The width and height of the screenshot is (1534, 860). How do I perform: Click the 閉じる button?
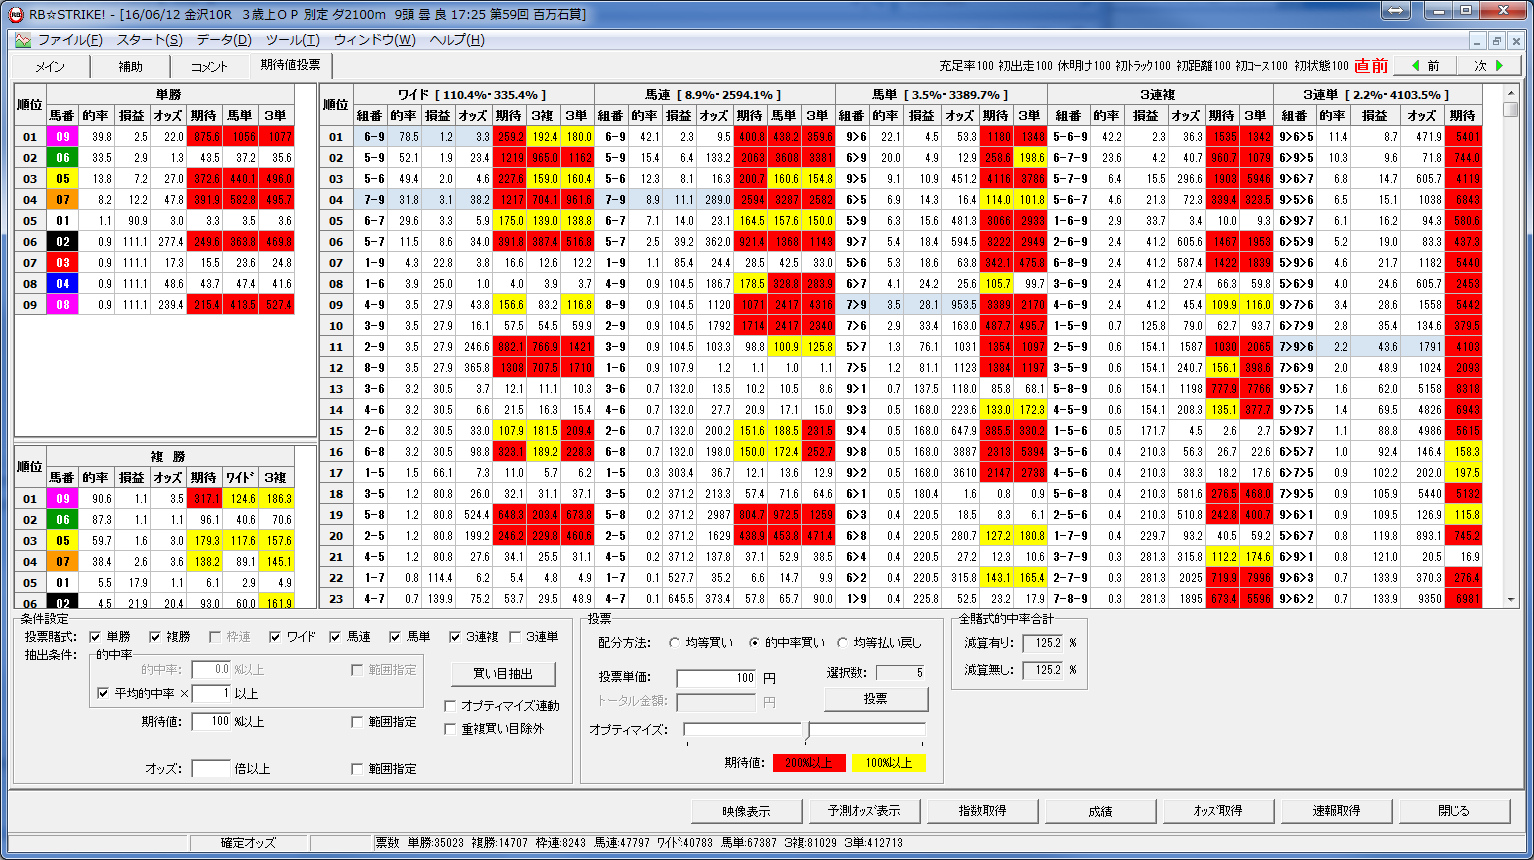coord(1454,811)
